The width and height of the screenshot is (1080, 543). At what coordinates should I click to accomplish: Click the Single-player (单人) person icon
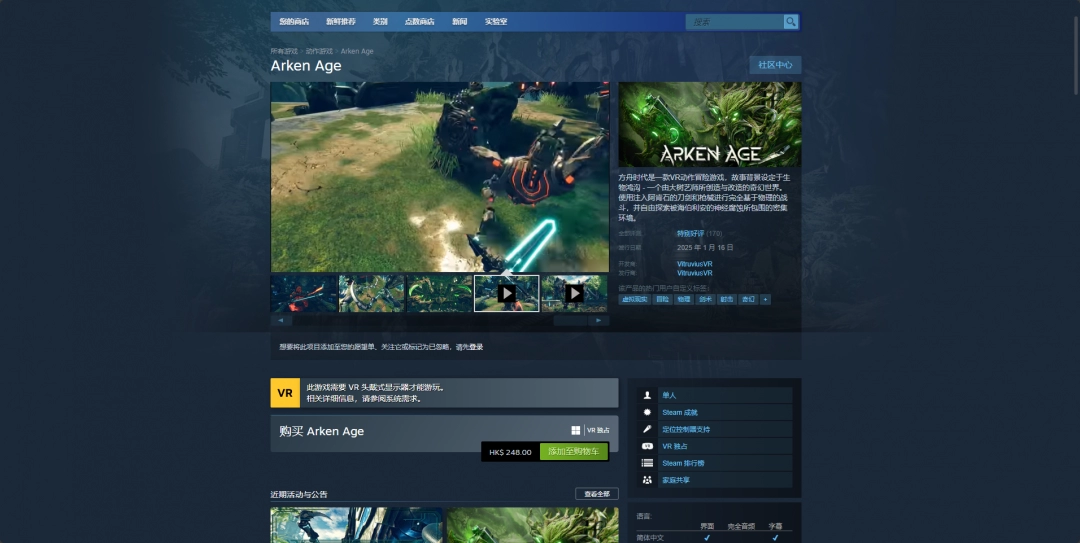pos(647,396)
